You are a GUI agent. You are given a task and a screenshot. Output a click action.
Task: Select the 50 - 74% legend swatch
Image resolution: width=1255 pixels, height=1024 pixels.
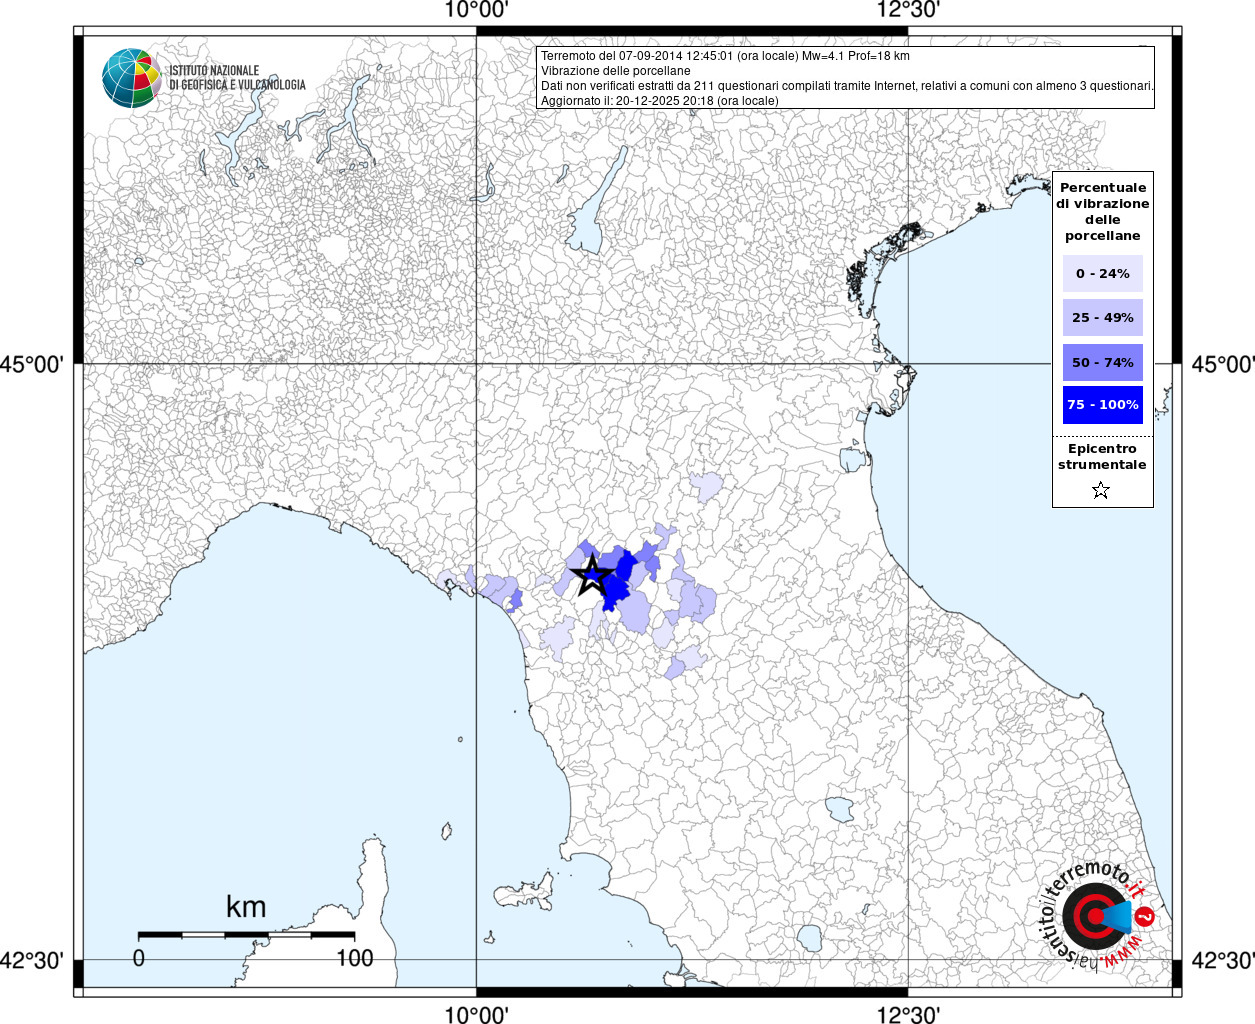tap(1102, 362)
